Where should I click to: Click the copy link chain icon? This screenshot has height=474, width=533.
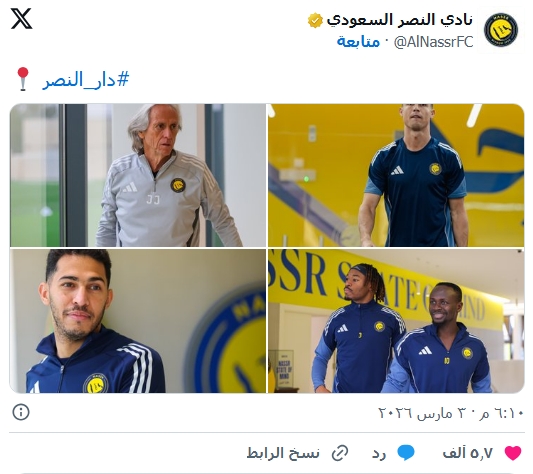coord(340,453)
